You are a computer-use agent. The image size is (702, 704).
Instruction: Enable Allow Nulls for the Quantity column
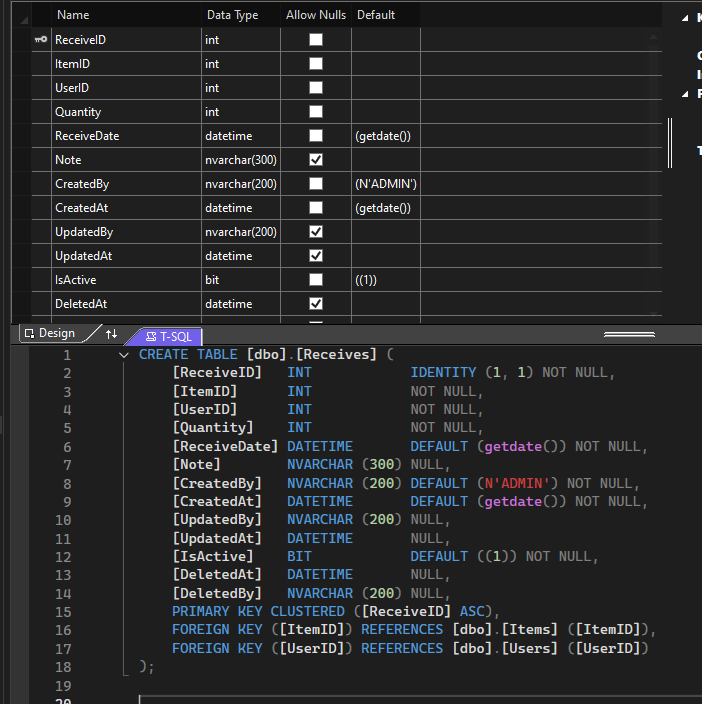tap(316, 112)
